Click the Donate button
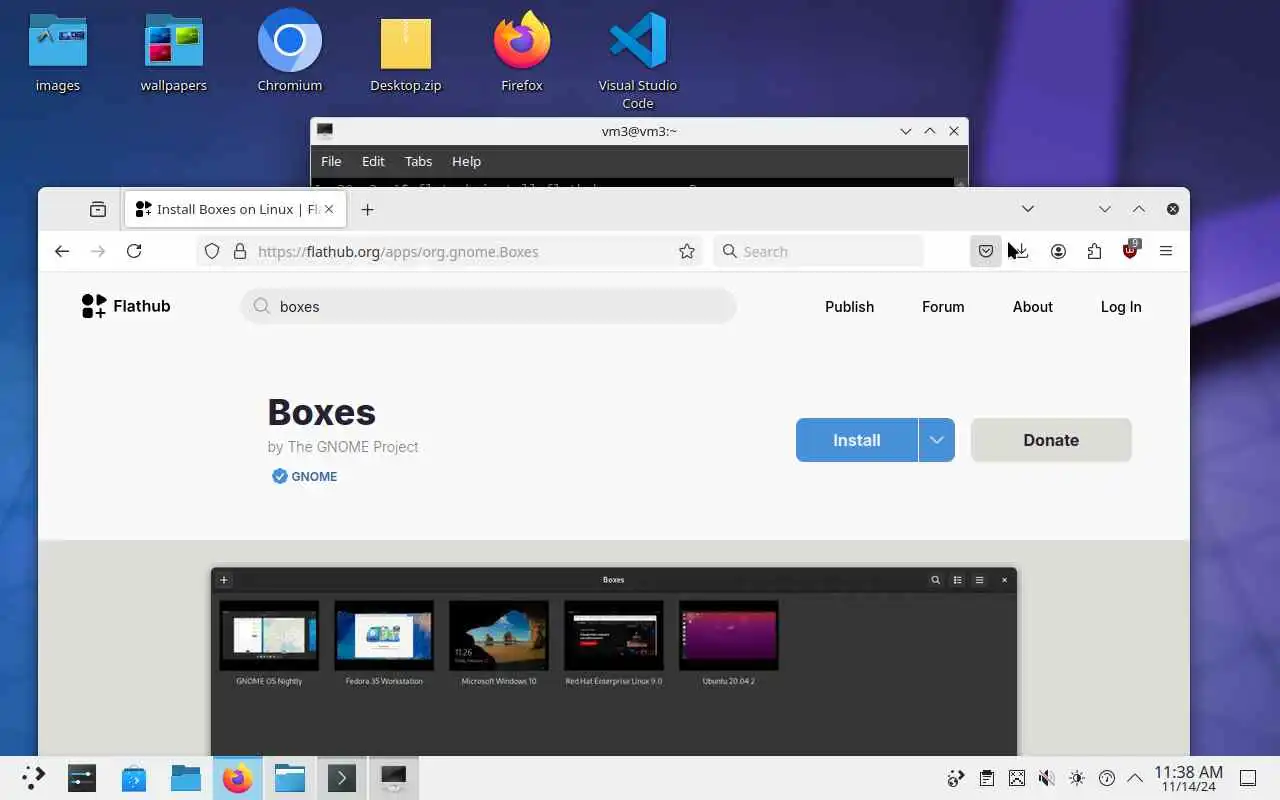This screenshot has width=1280, height=800. 1051,440
